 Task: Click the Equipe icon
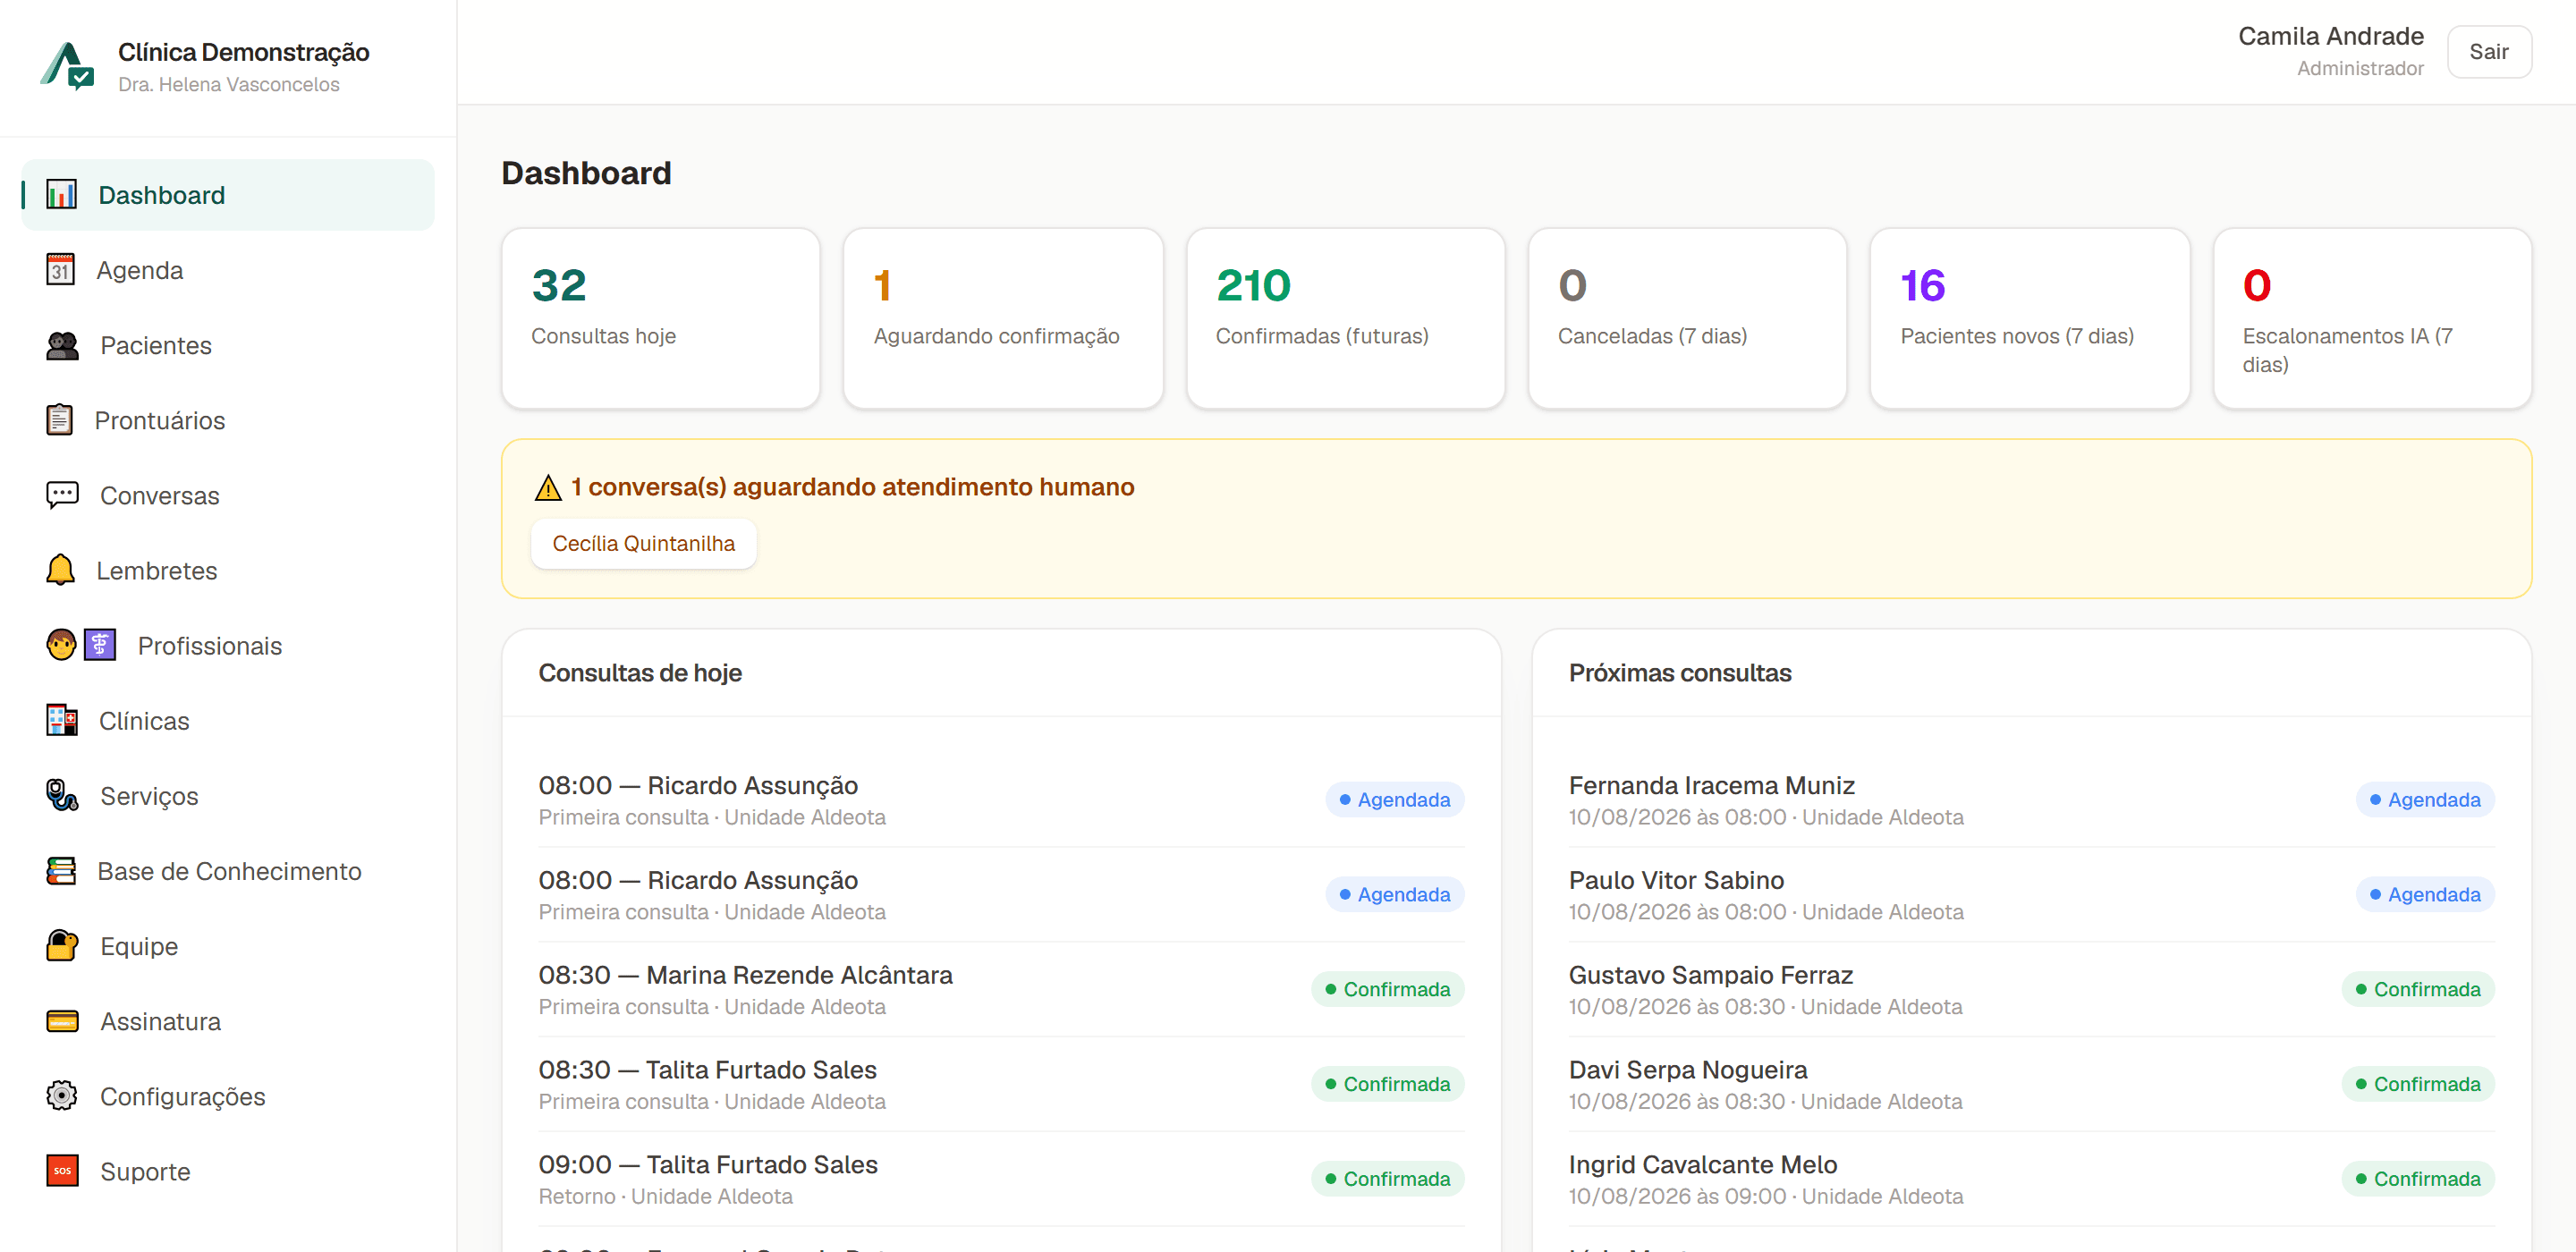coord(62,945)
